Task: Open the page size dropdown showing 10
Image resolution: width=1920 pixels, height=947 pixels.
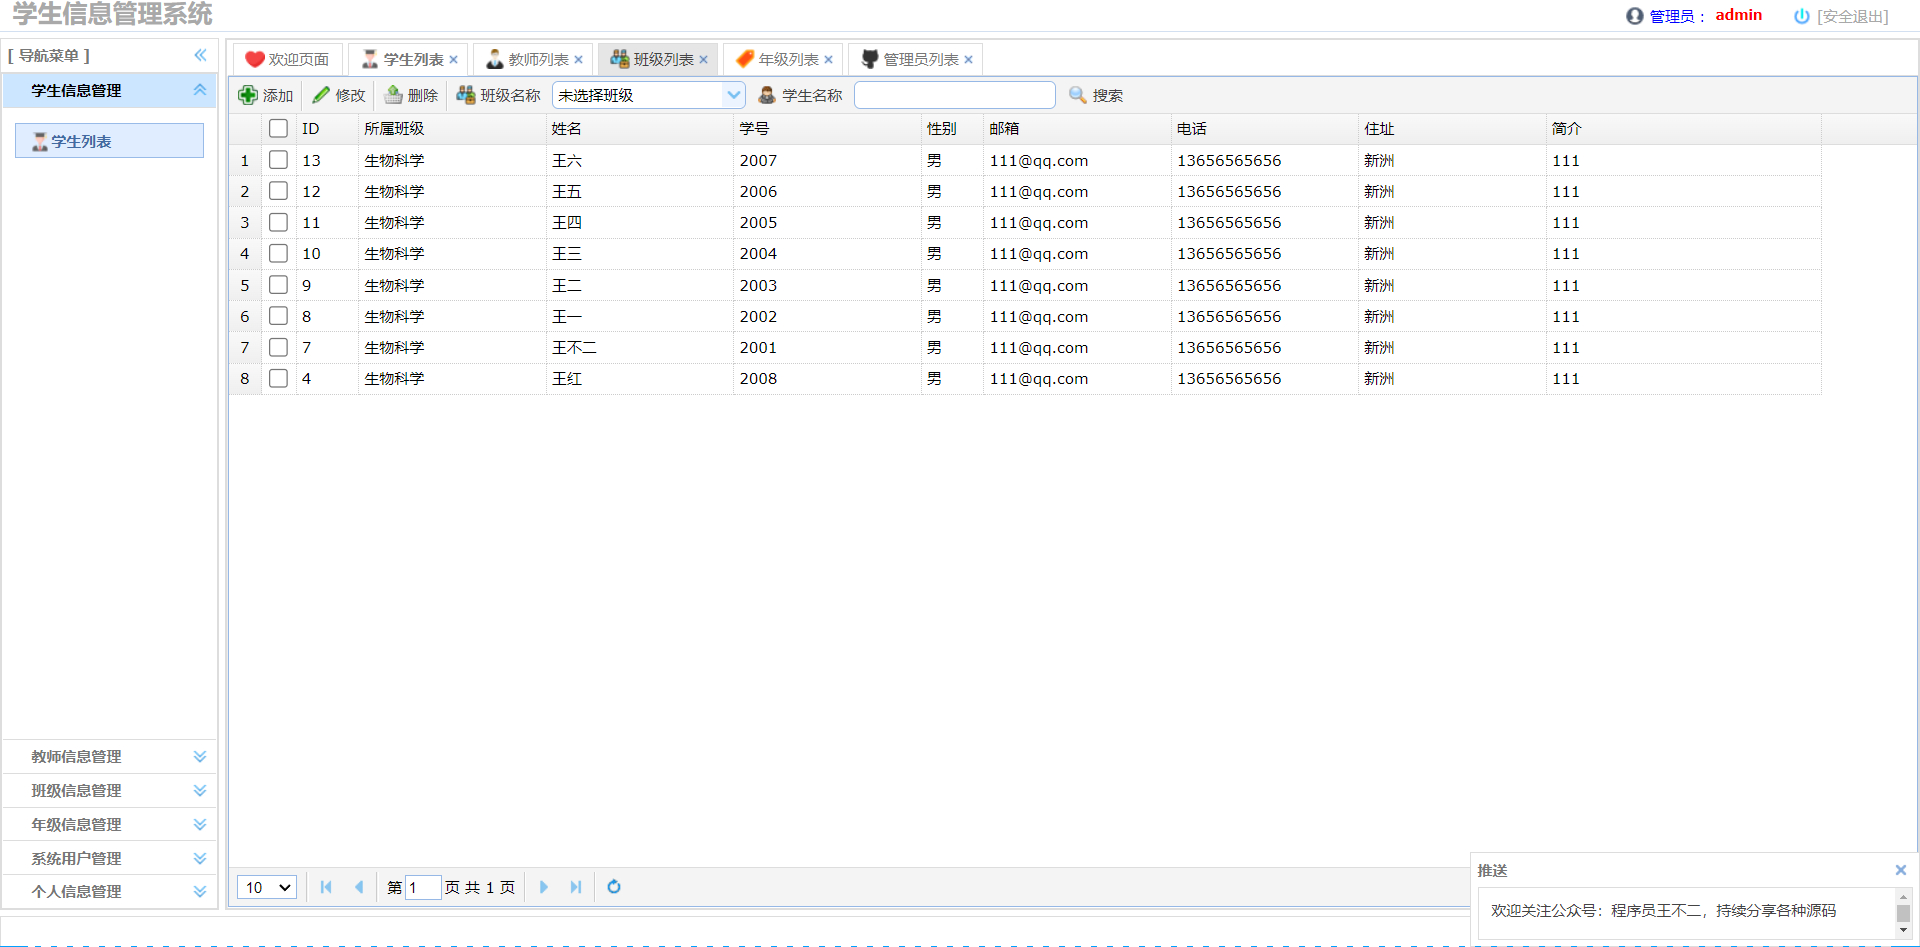Action: click(x=267, y=887)
